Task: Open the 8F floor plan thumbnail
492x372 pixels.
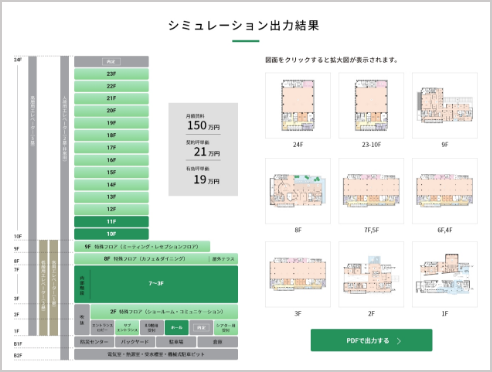Action: click(x=298, y=191)
